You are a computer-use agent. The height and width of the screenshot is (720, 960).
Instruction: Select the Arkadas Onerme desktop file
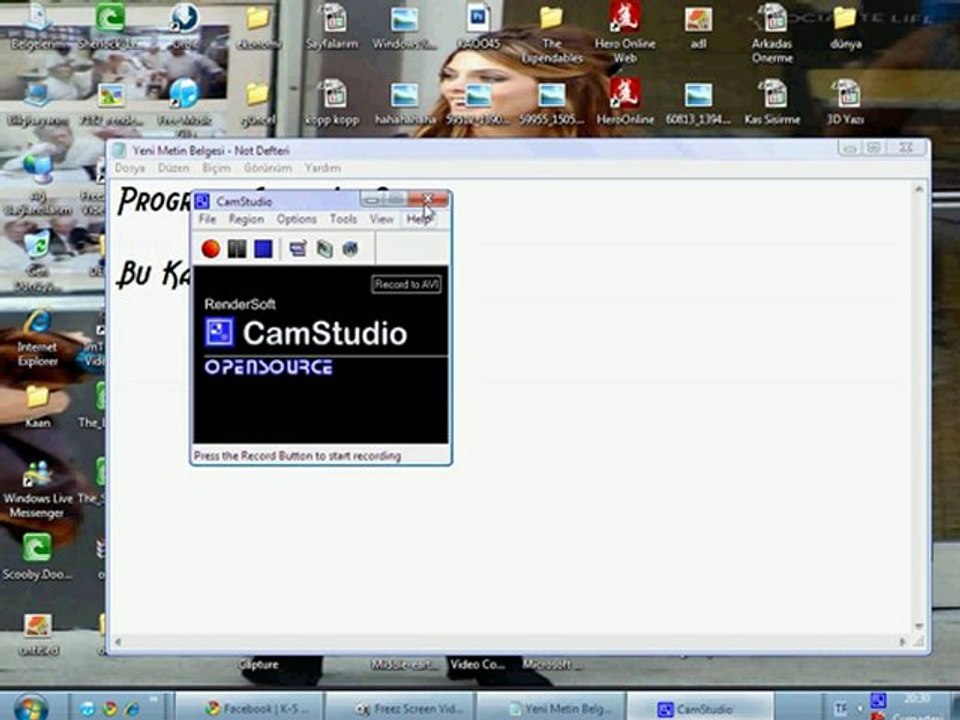point(772,34)
